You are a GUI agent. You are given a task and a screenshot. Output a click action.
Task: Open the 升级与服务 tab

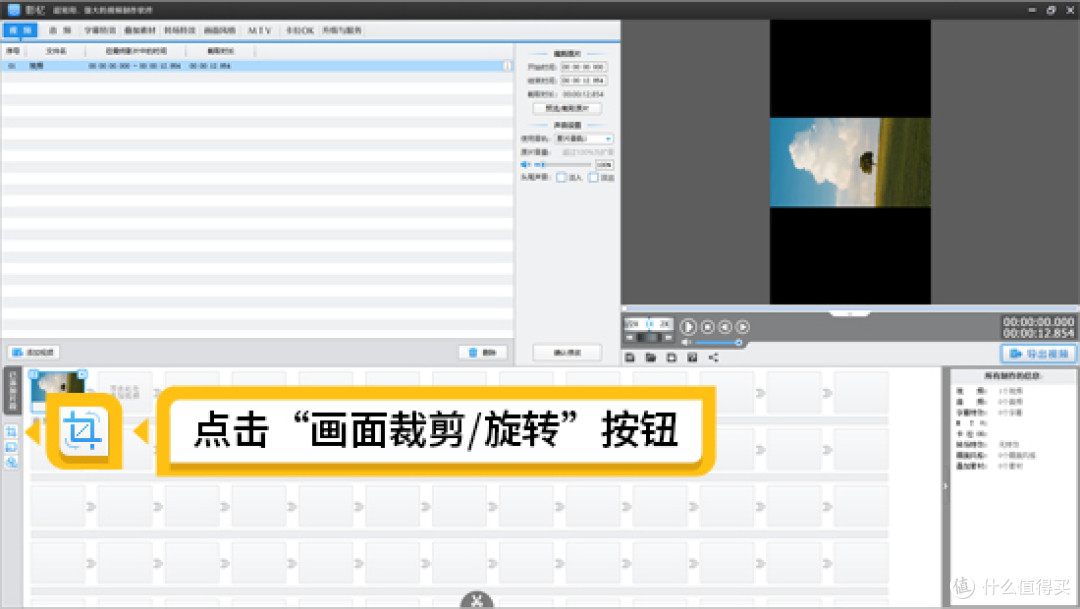coord(342,30)
